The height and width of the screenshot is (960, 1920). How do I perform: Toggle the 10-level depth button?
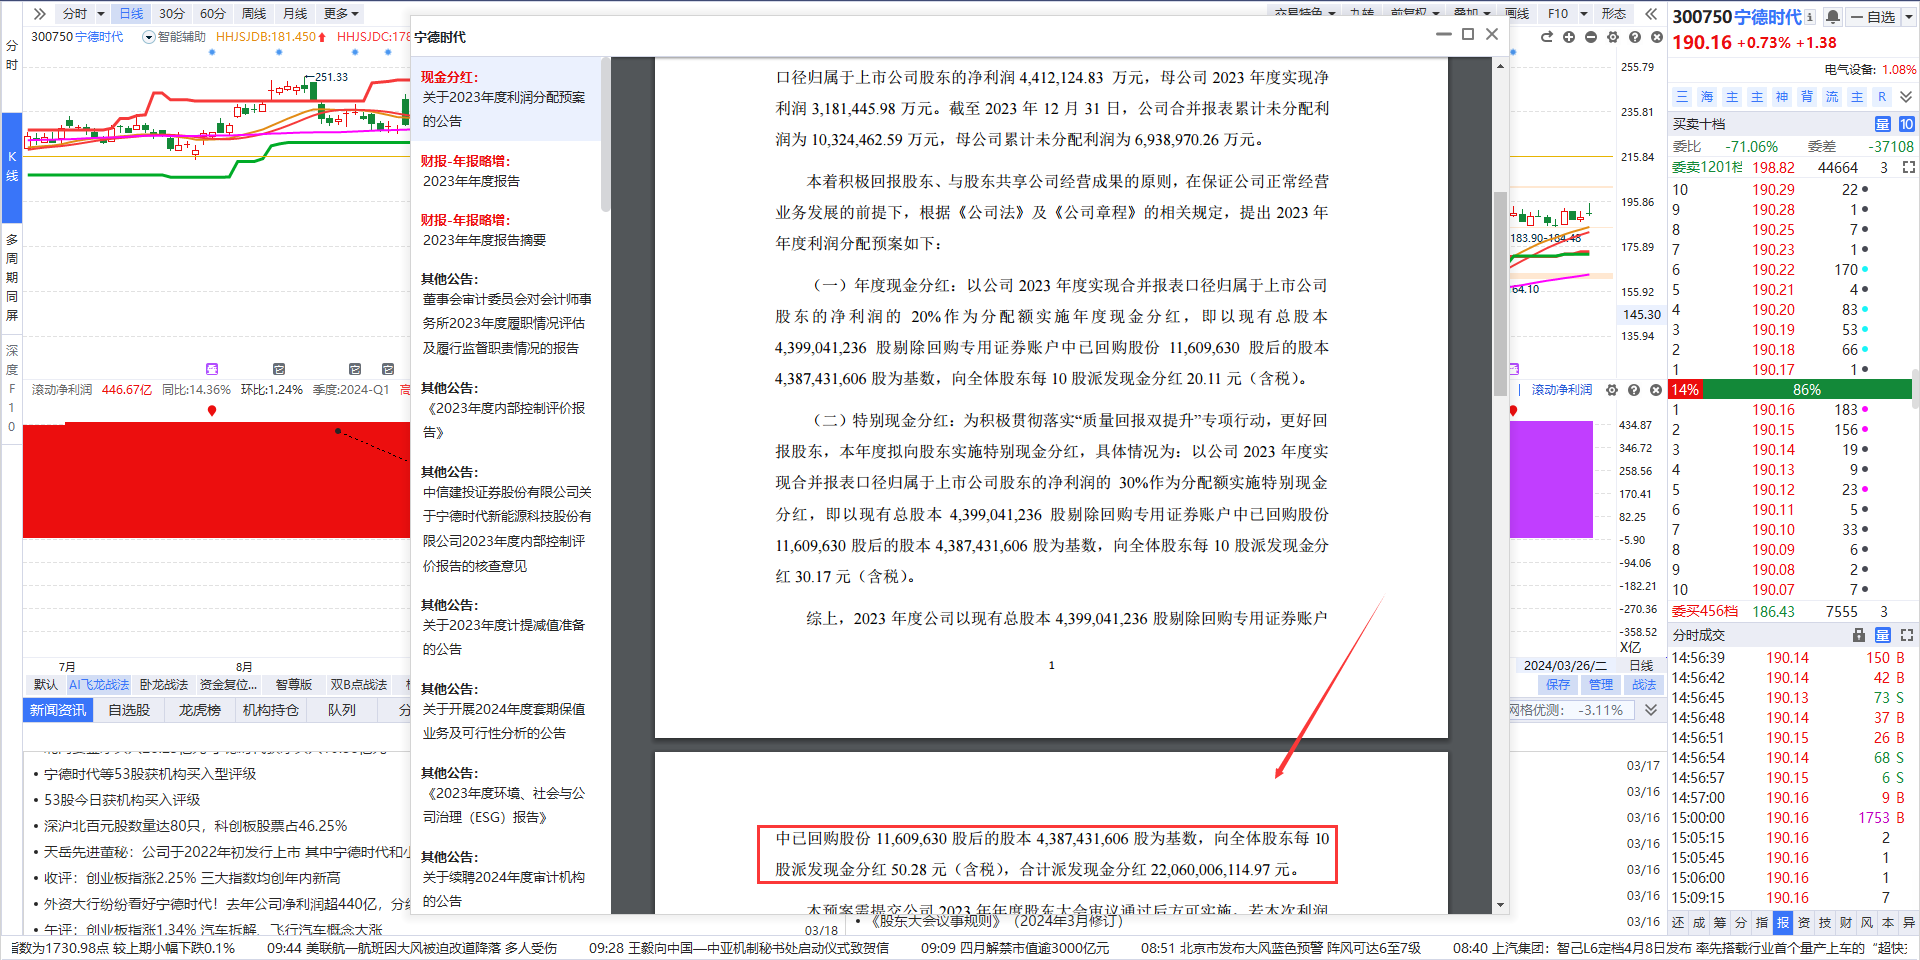pos(1906,124)
